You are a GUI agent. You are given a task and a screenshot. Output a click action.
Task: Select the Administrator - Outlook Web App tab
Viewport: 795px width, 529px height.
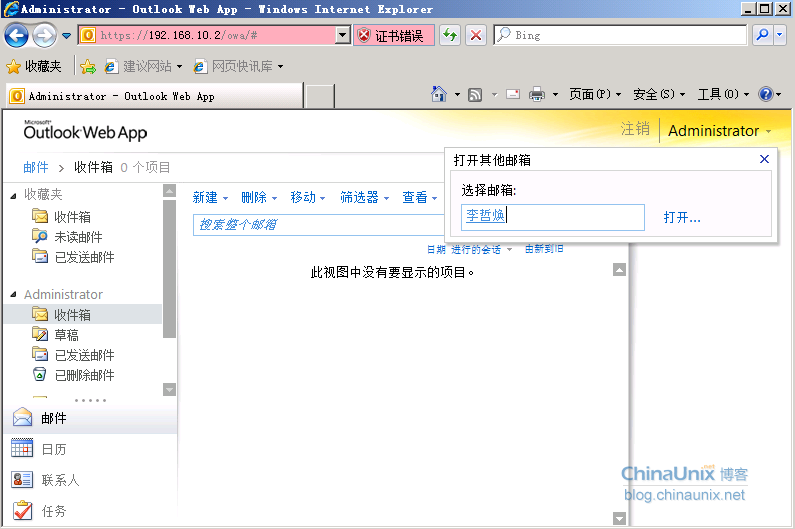click(155, 96)
